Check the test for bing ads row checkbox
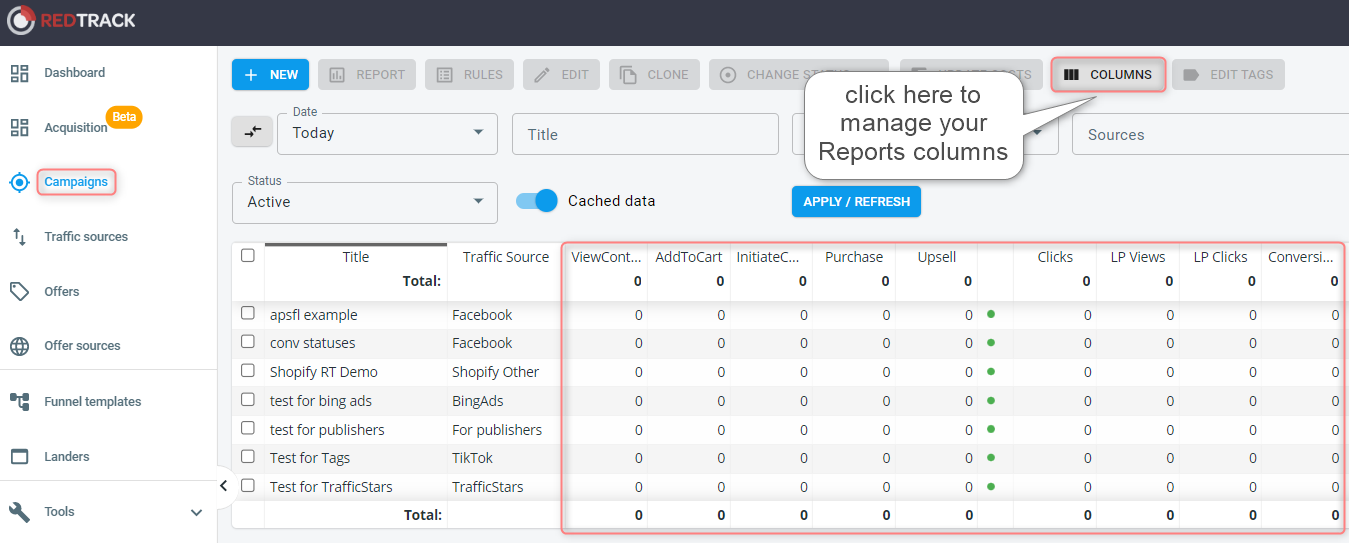The image size is (1349, 543). click(x=248, y=400)
